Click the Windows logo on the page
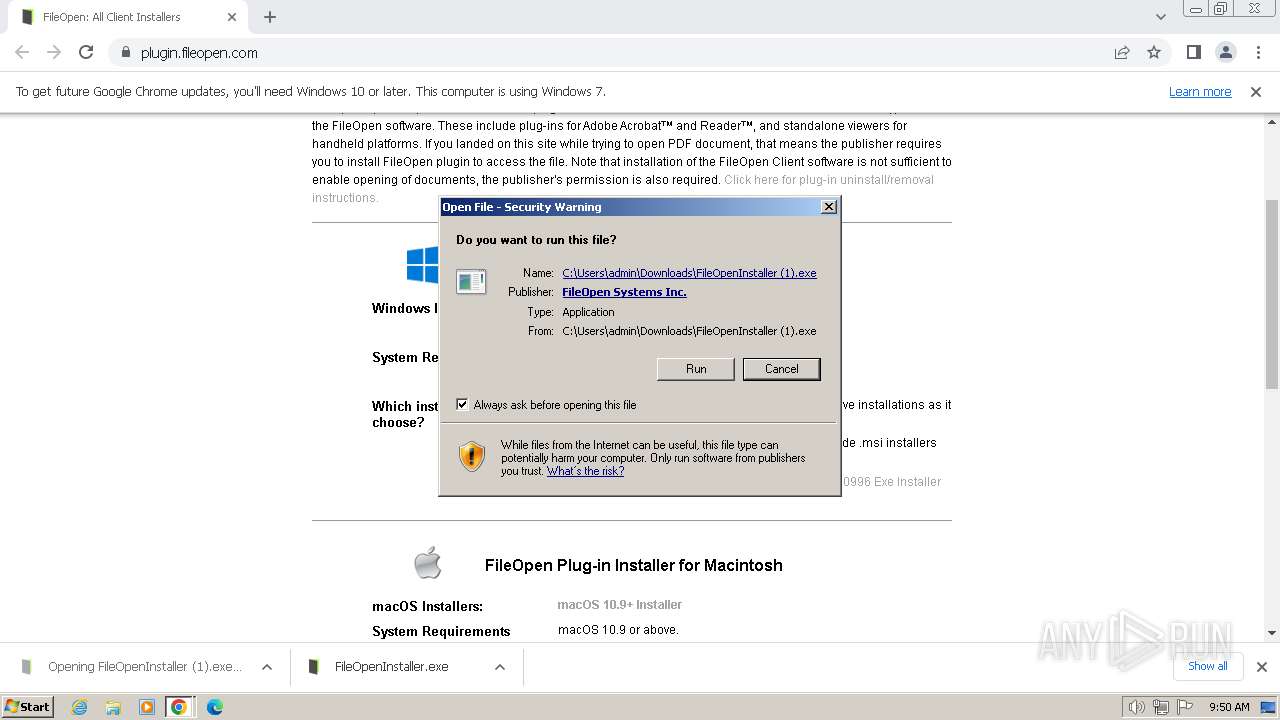Screen dimensions: 1280x720 coord(422,265)
